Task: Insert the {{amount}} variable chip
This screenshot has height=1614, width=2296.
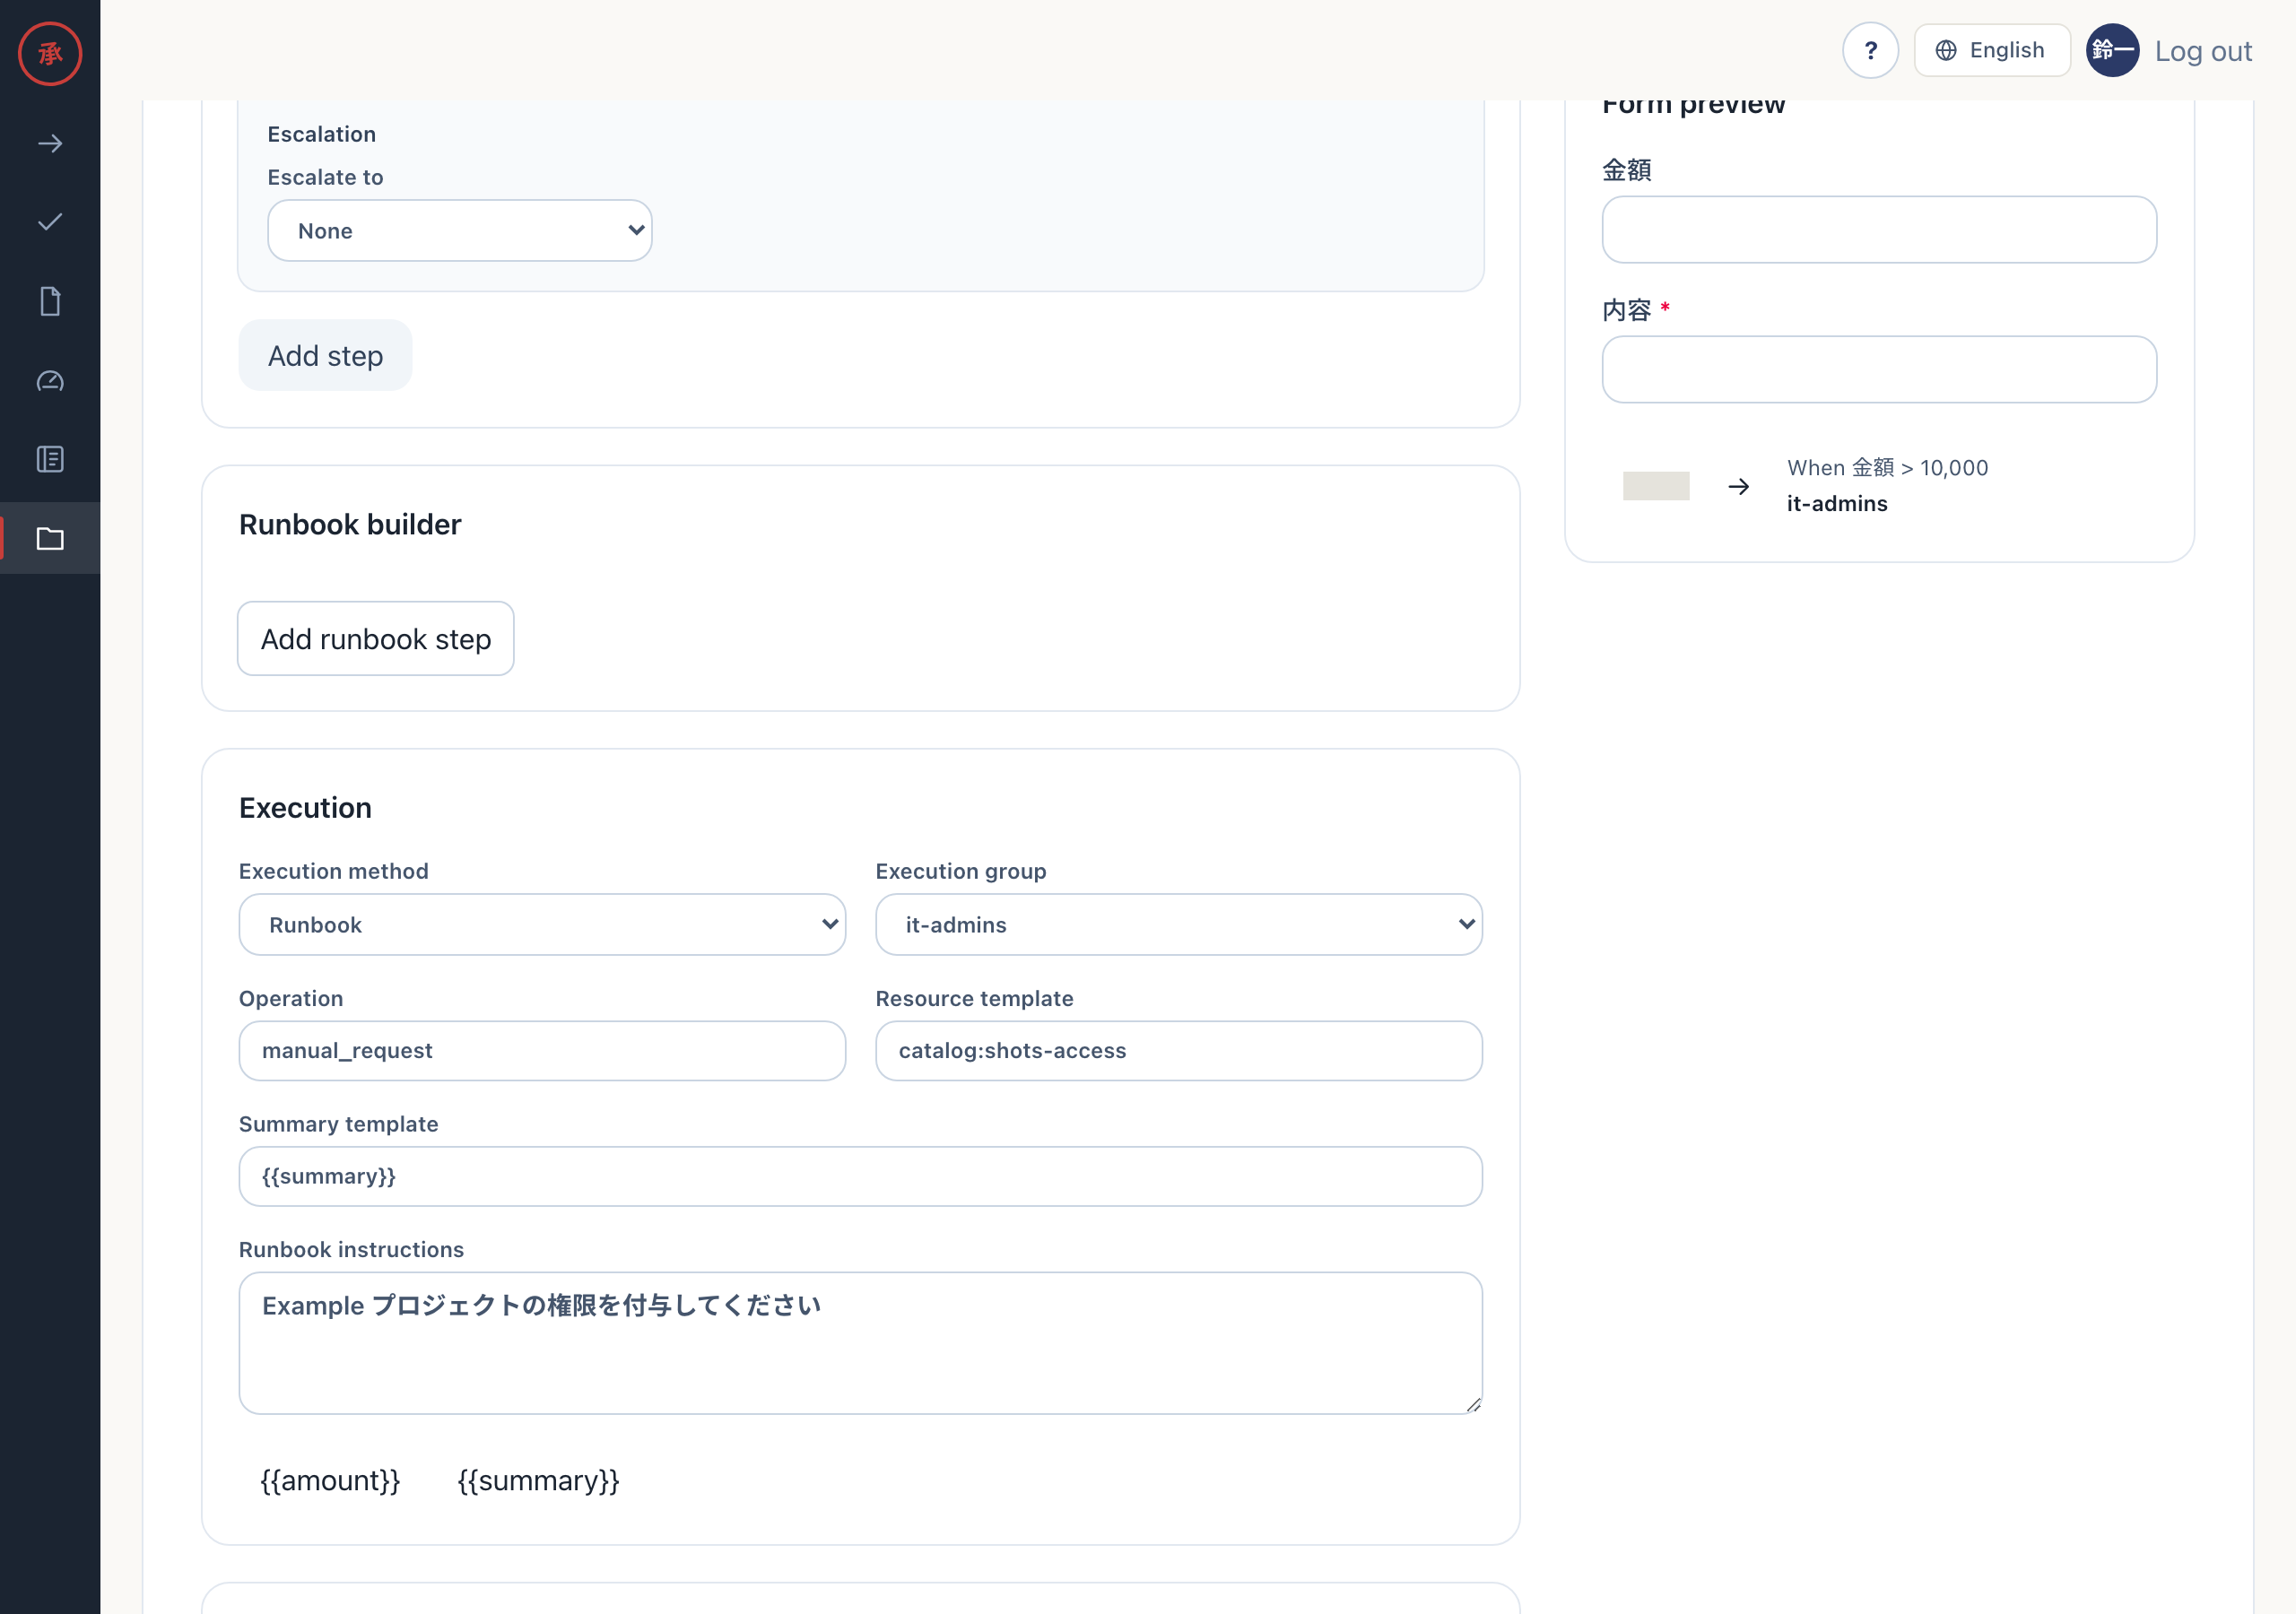Action: point(330,1480)
